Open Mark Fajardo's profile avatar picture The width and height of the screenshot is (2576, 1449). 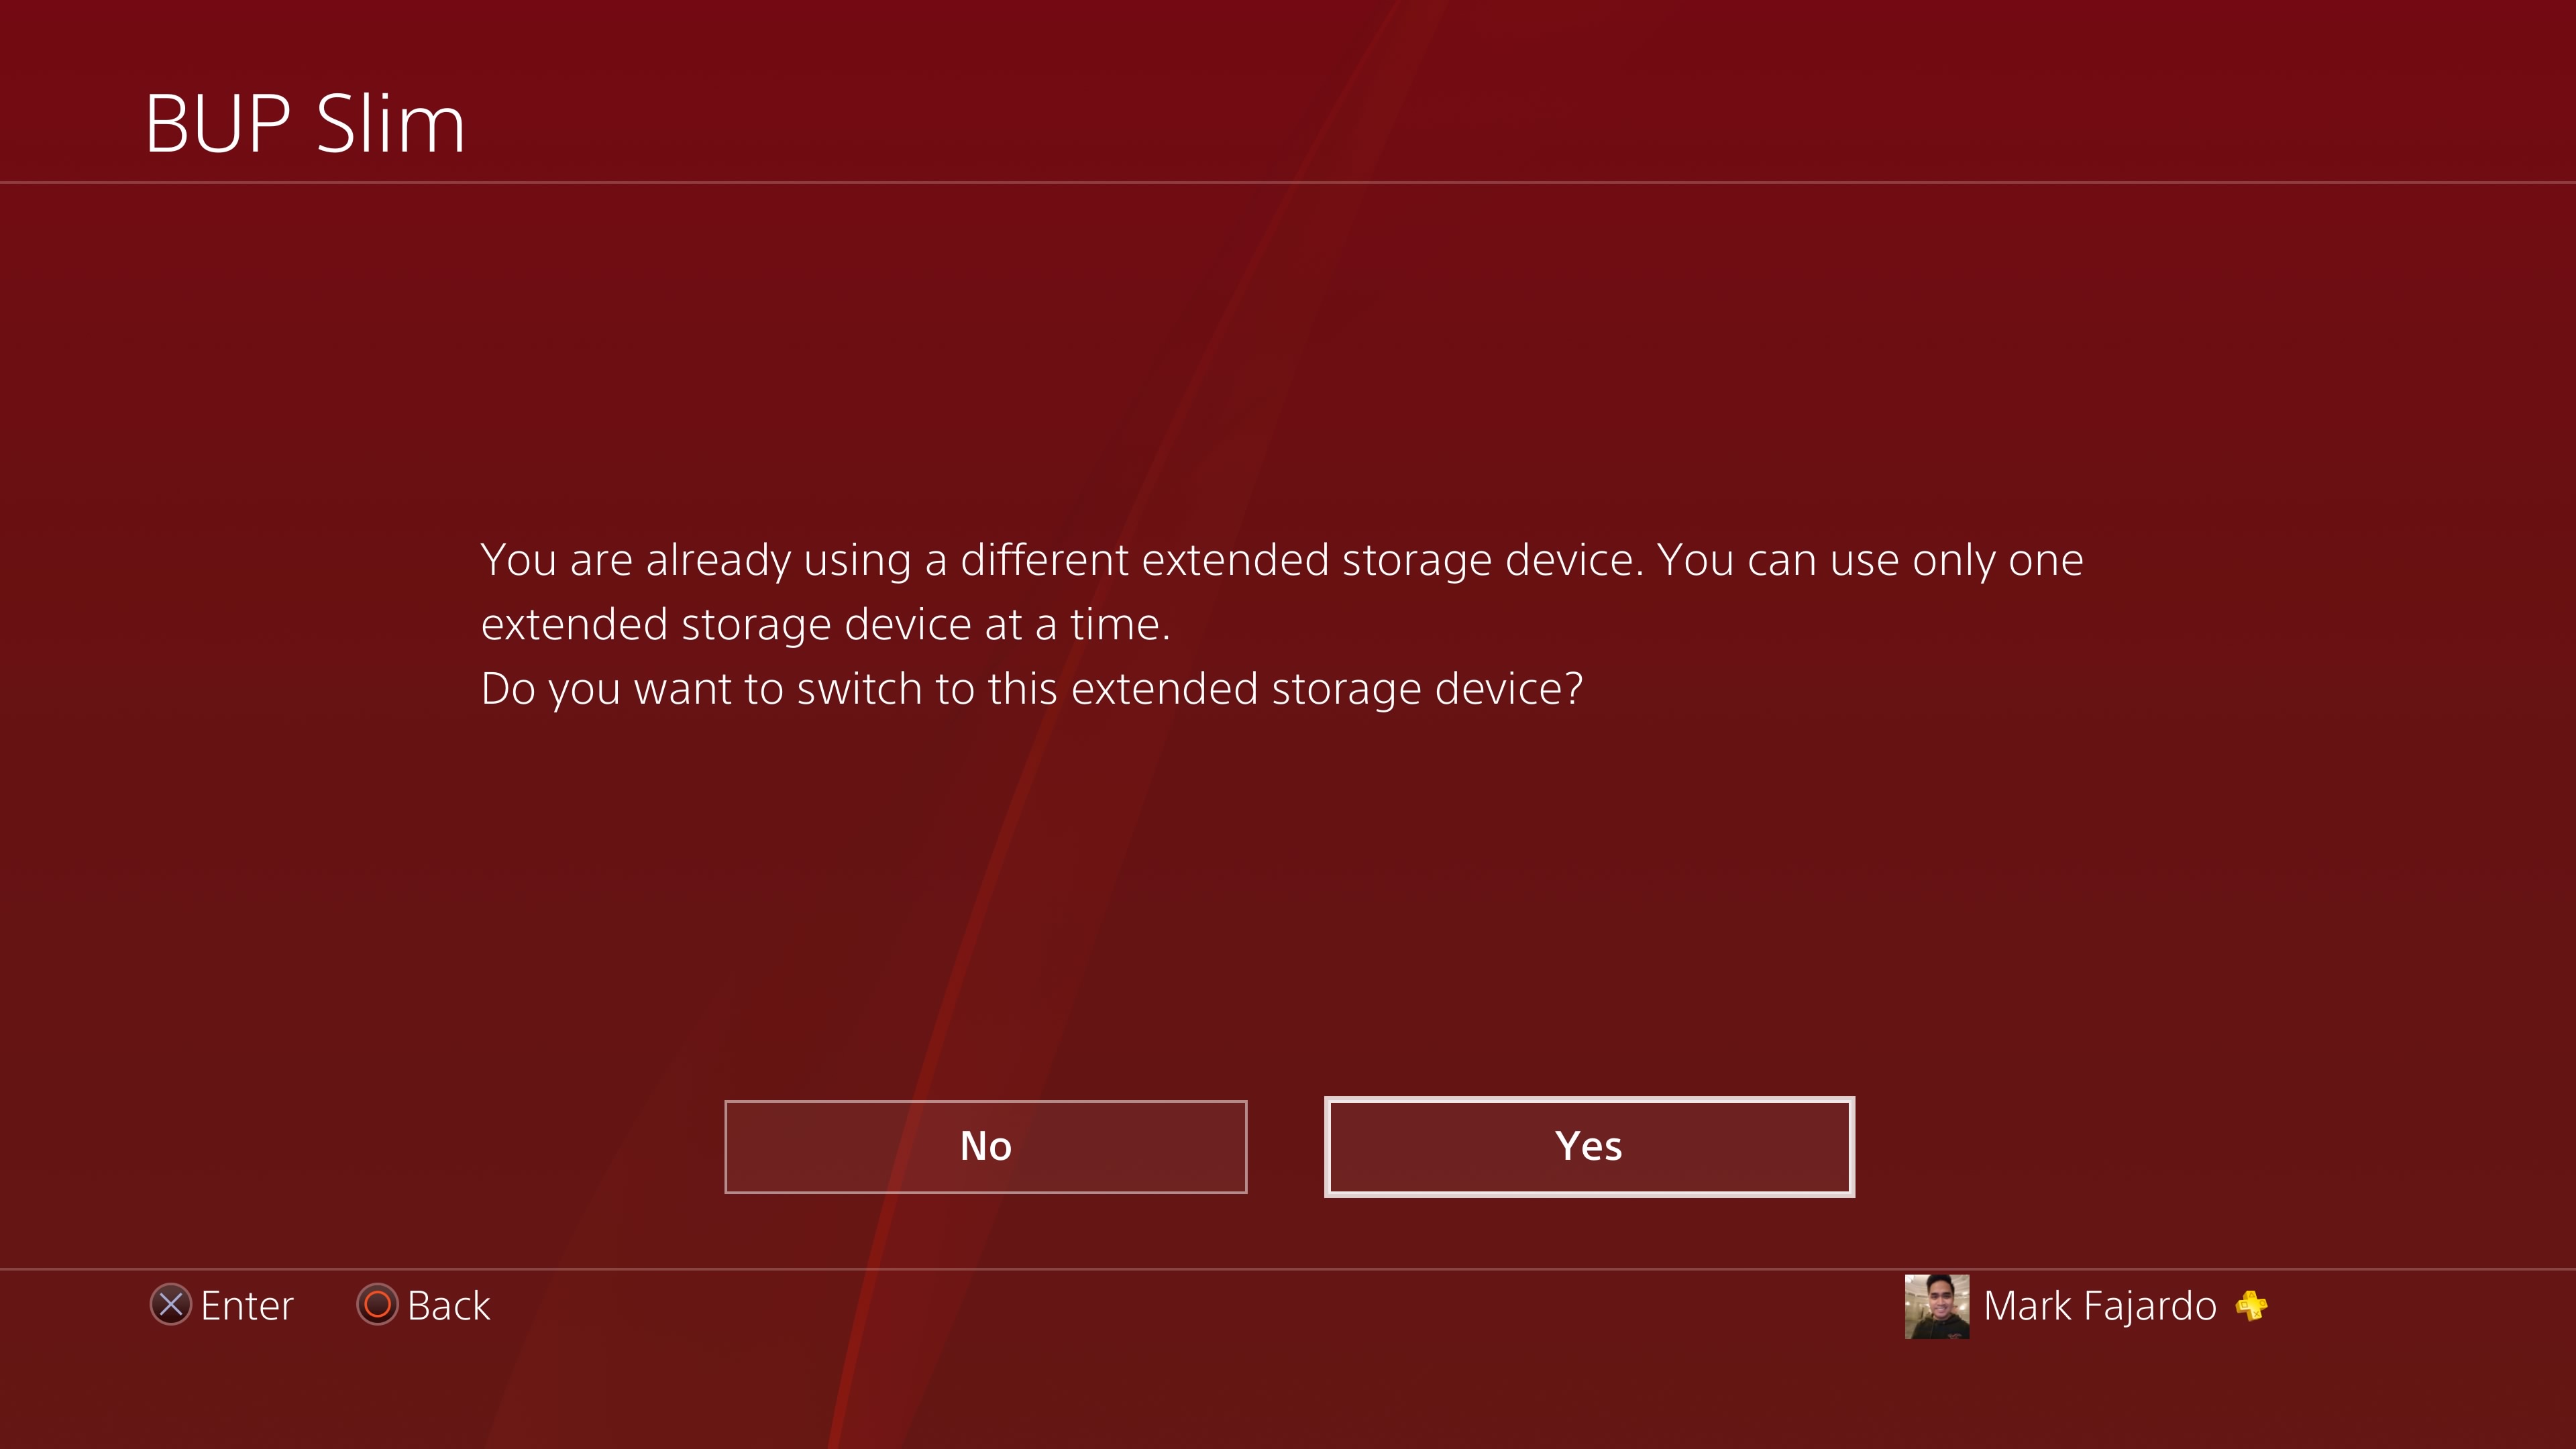1937,1306
